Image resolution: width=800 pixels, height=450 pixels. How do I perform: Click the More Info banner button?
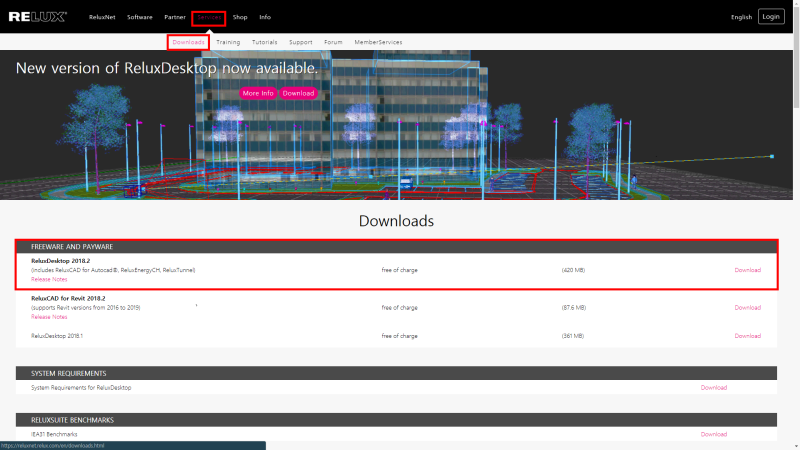258,93
